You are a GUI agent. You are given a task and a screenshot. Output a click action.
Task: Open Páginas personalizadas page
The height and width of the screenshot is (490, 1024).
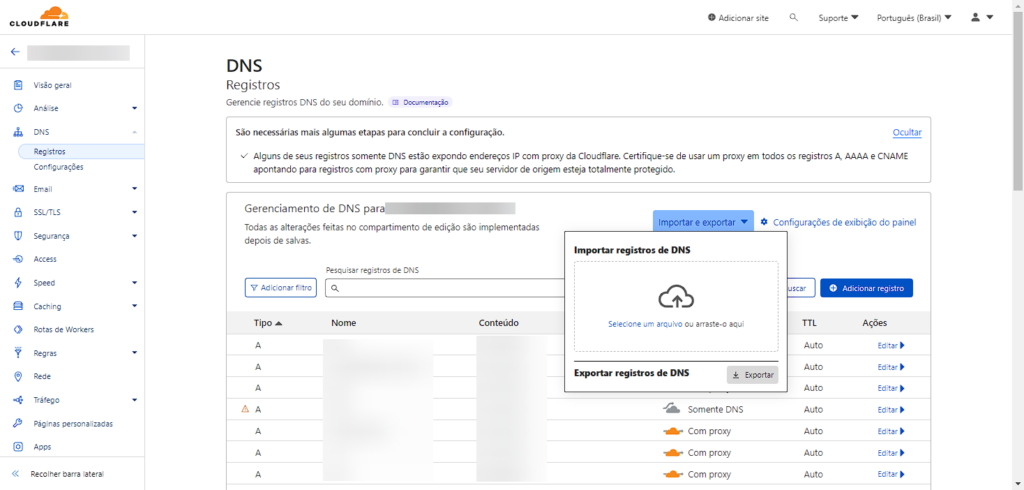tap(73, 423)
